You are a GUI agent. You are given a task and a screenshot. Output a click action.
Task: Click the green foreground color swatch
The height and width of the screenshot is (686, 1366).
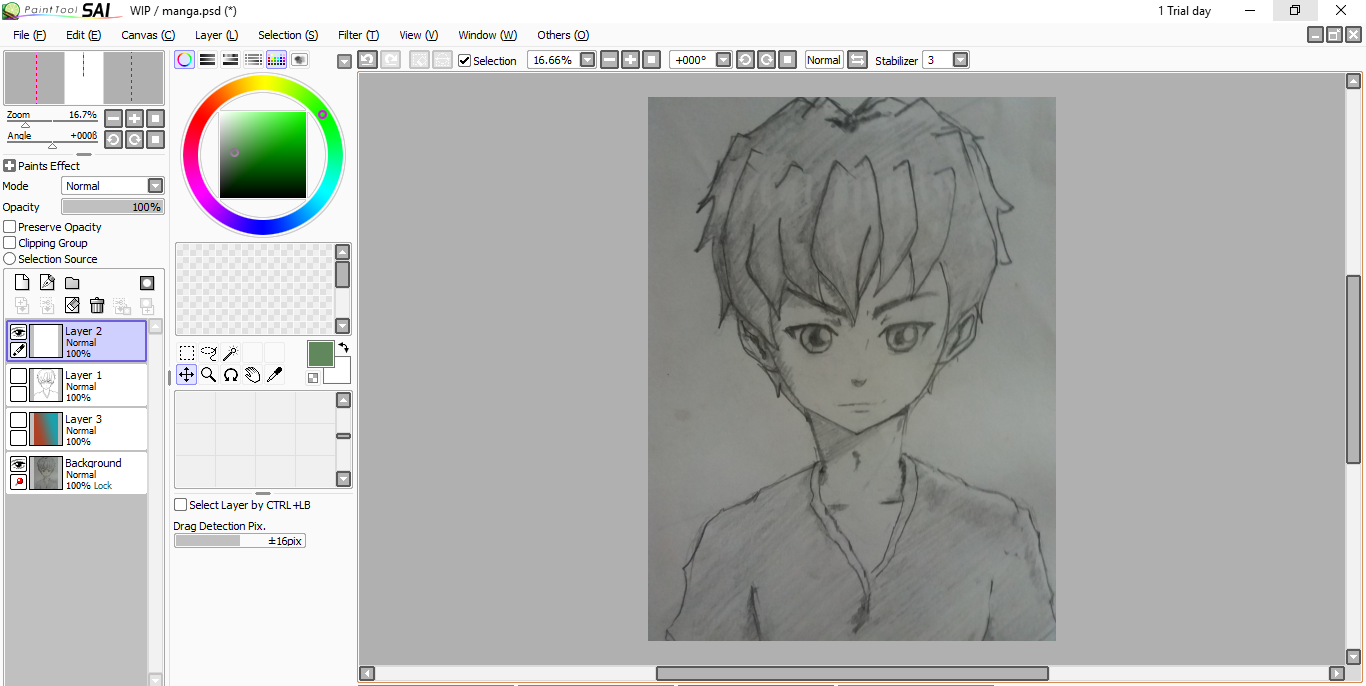320,353
